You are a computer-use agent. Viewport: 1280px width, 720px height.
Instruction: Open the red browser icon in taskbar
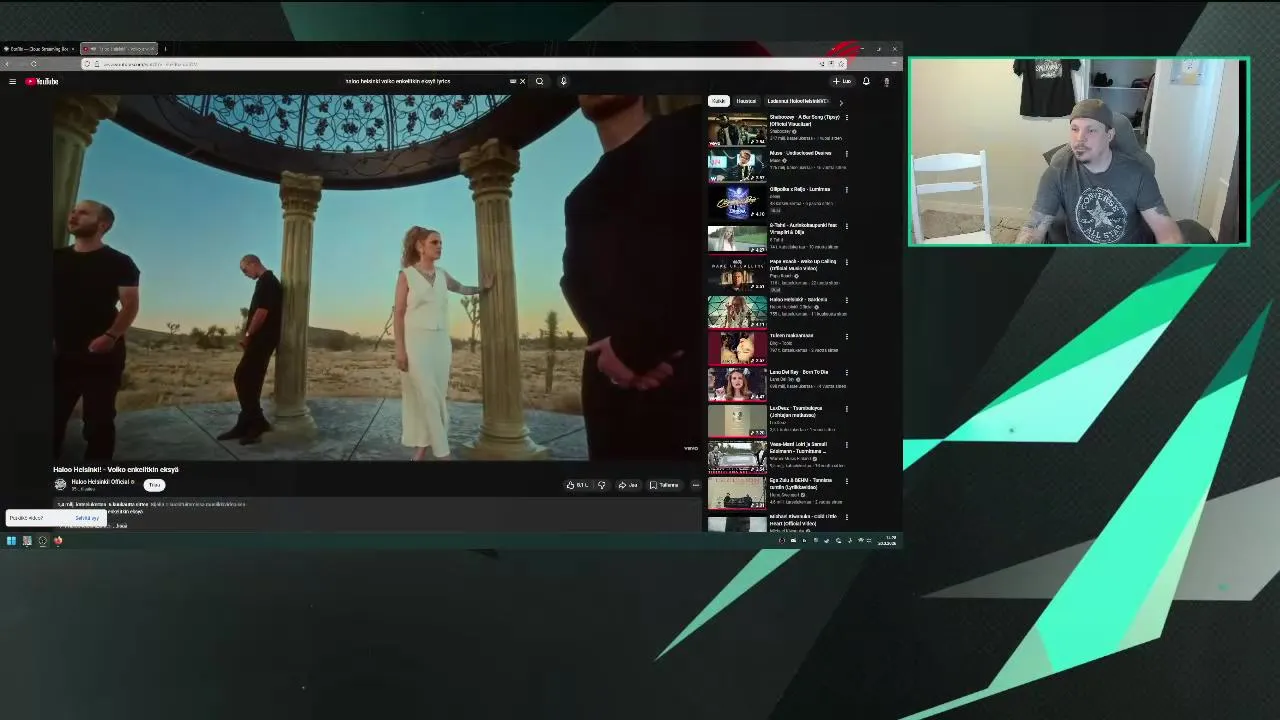[58, 541]
